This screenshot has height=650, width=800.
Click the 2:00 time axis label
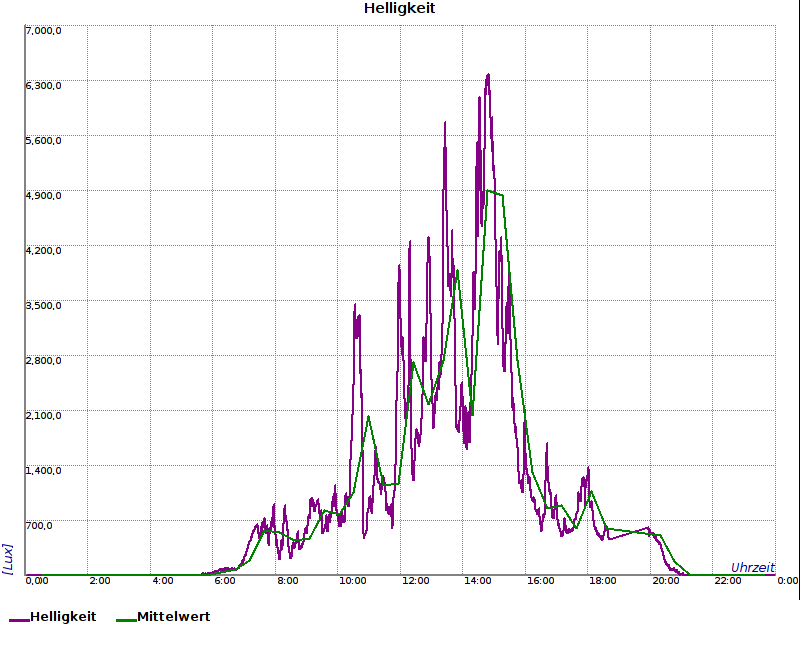pyautogui.click(x=99, y=581)
